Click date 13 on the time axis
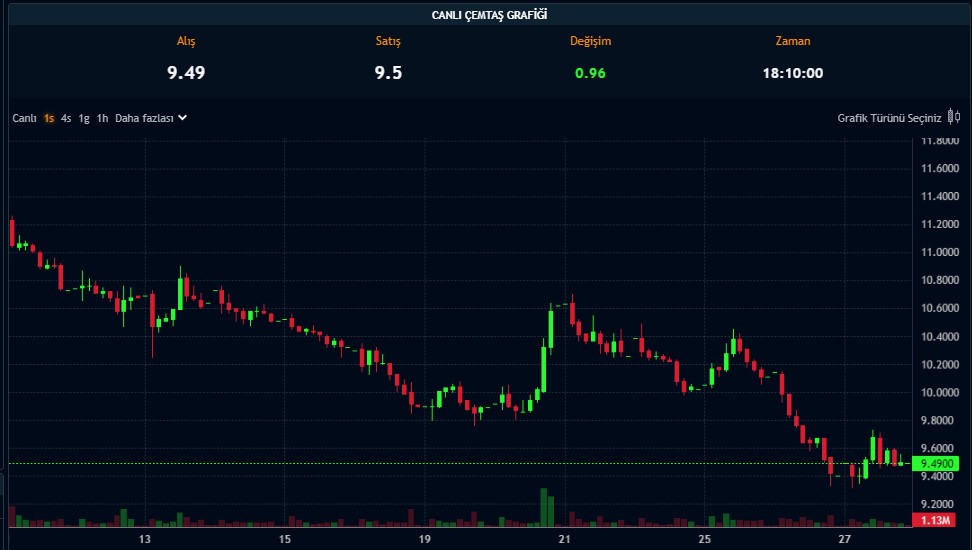The width and height of the screenshot is (972, 550). (x=145, y=540)
